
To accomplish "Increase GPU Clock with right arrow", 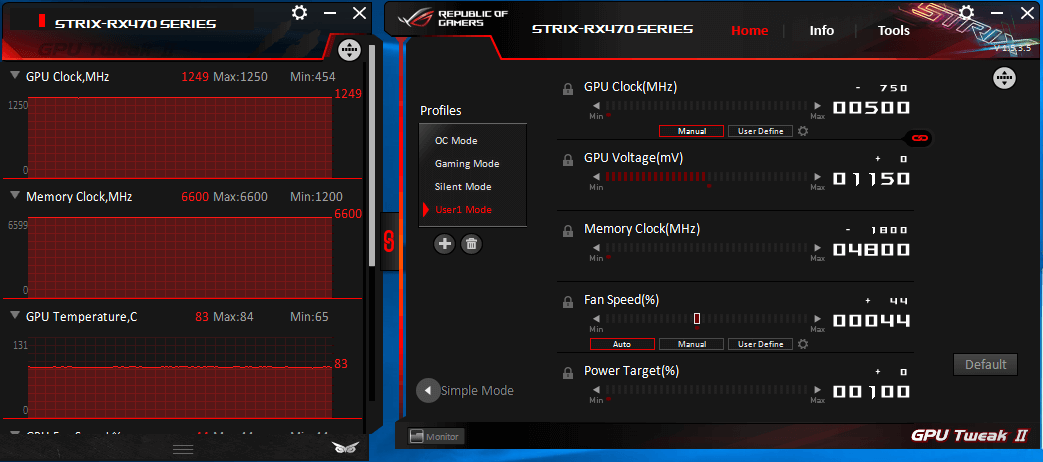I will (x=818, y=105).
